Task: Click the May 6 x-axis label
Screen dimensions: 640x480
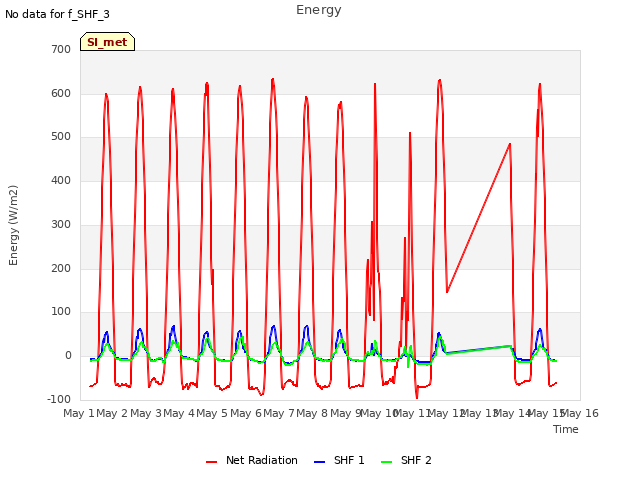Action: (x=246, y=413)
